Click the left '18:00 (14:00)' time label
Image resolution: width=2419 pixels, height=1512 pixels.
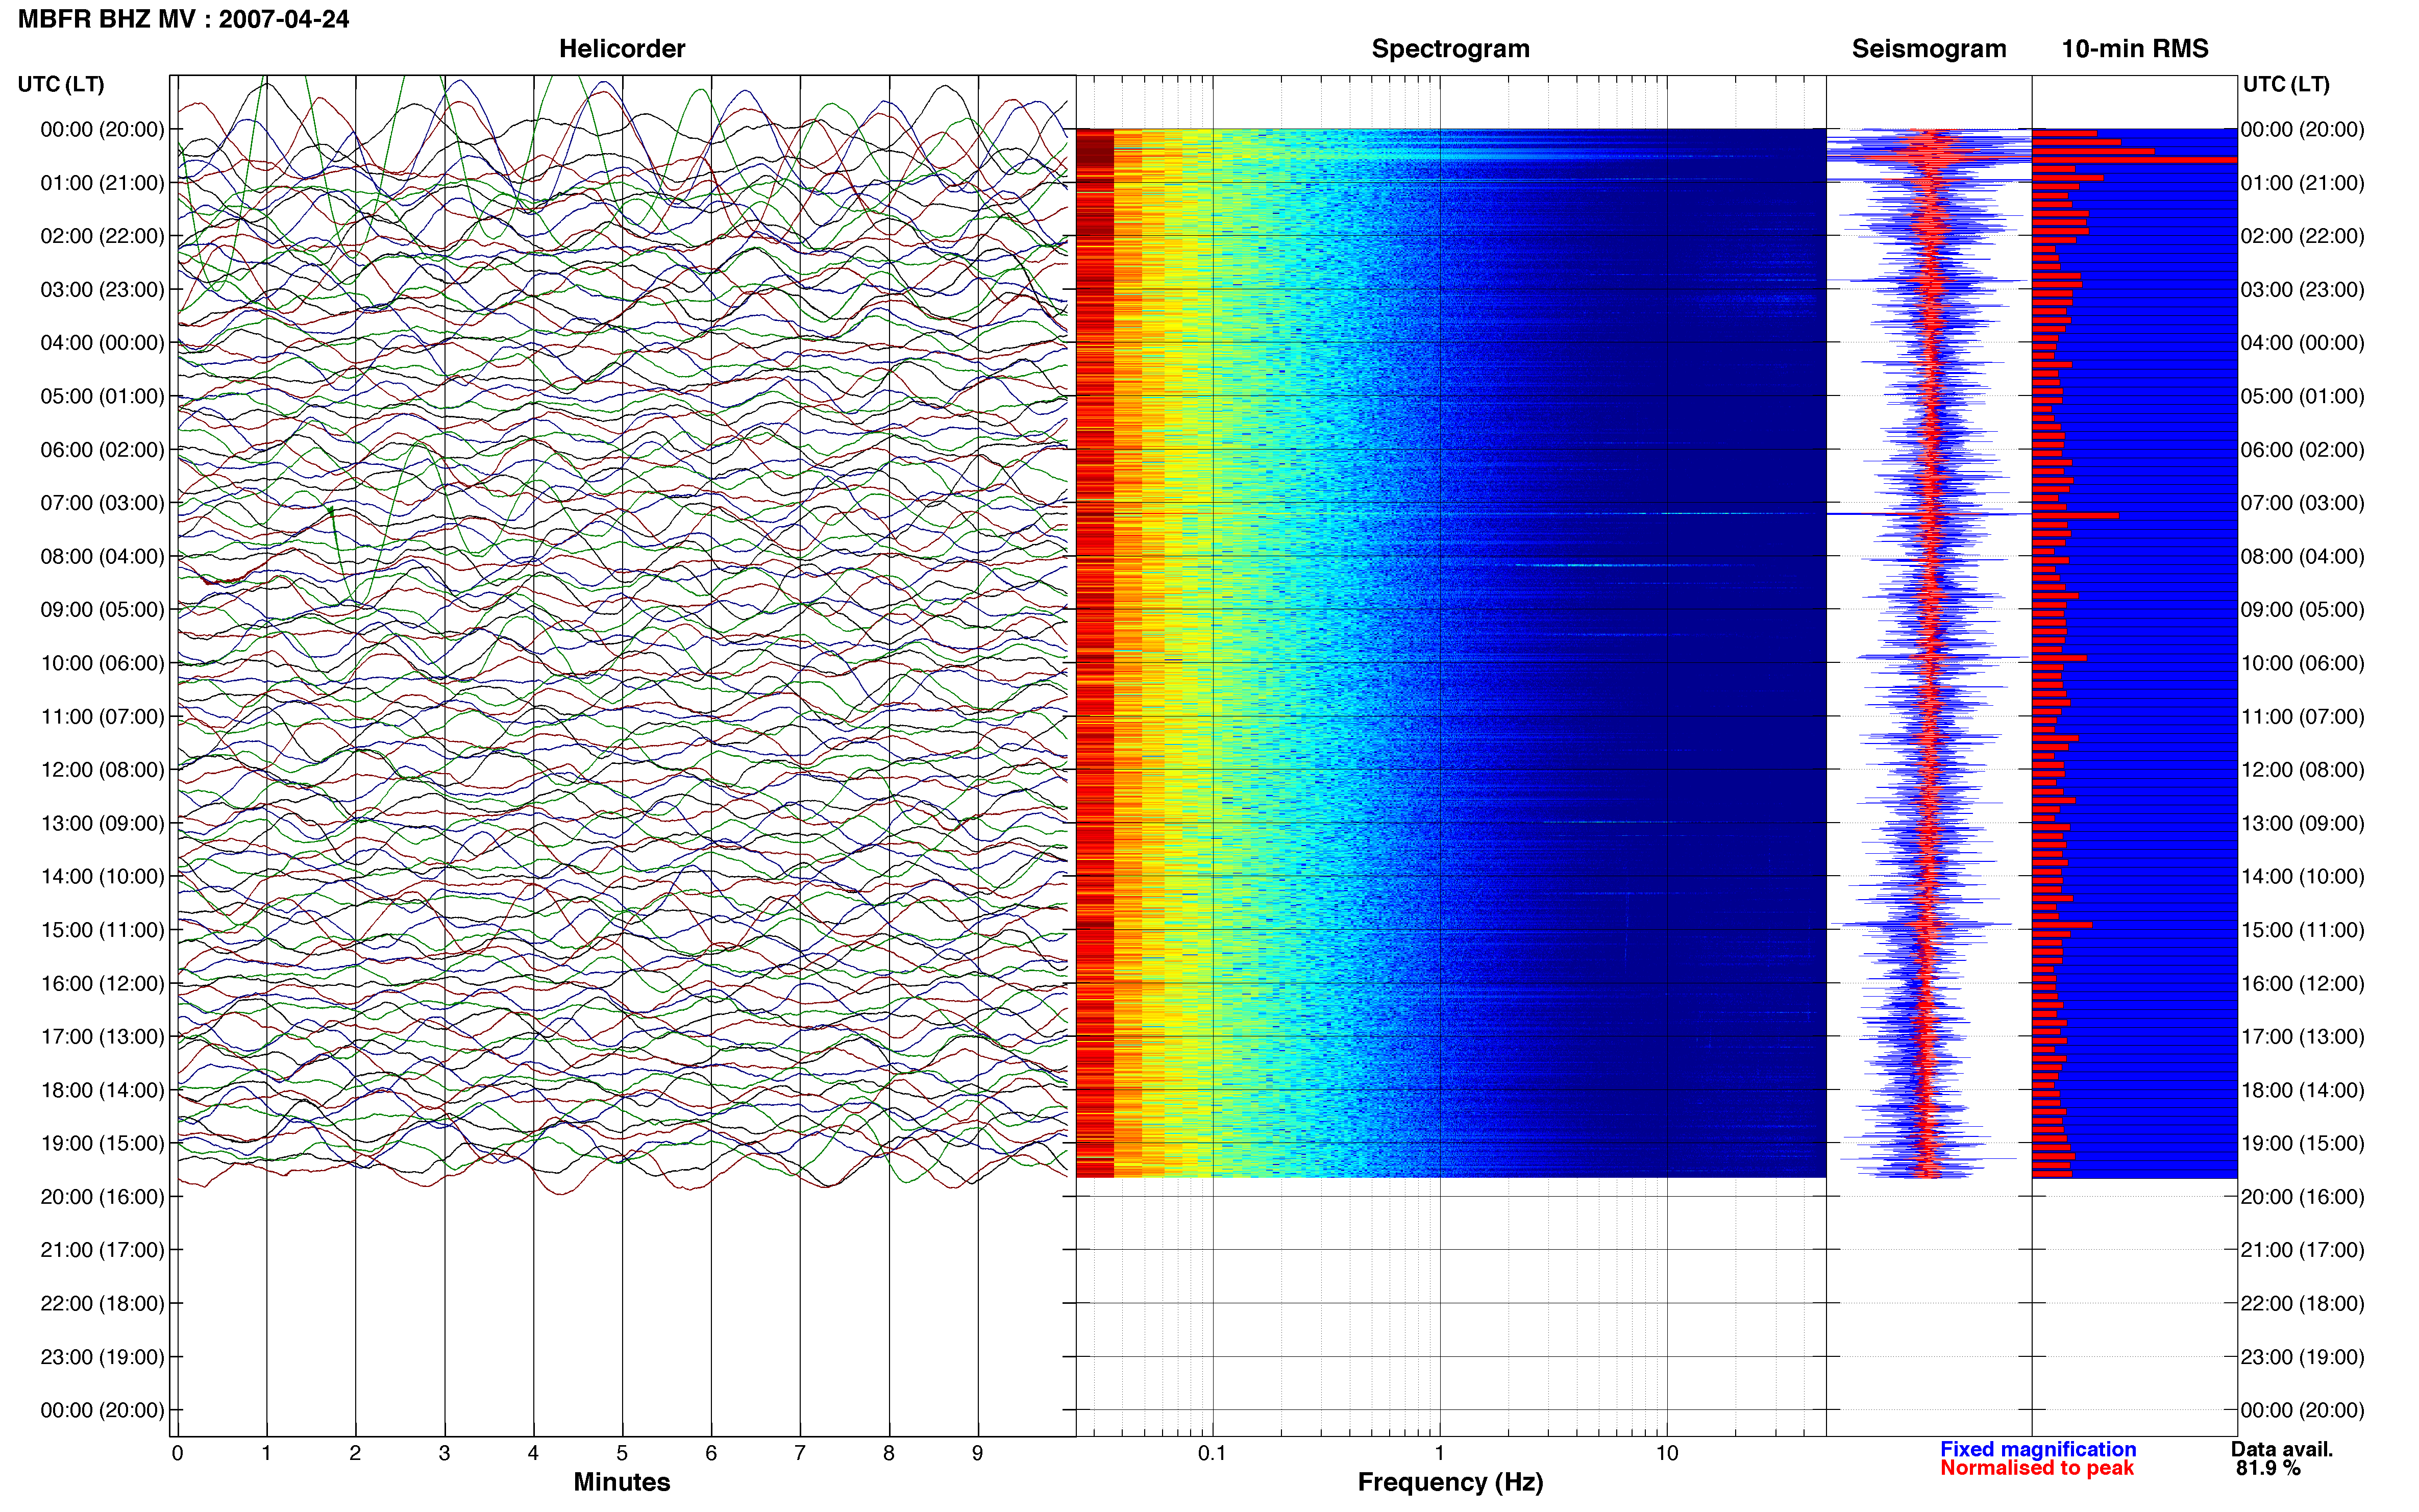pos(102,1090)
